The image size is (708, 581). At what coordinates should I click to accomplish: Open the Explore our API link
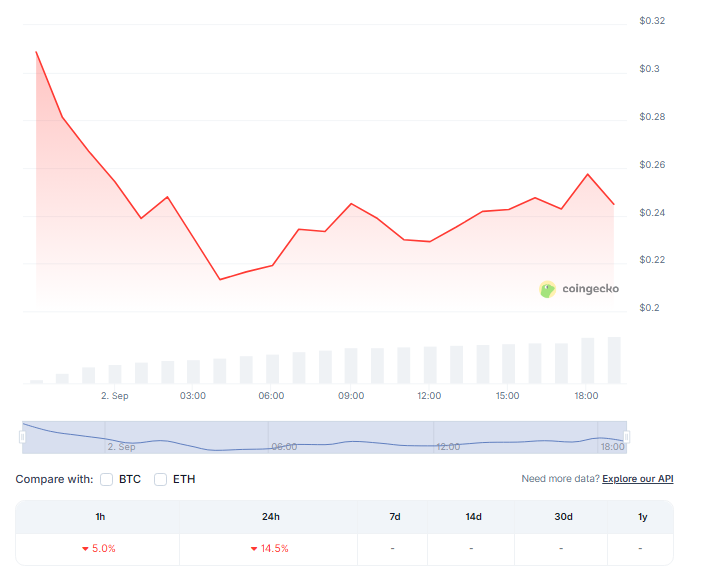tap(637, 479)
